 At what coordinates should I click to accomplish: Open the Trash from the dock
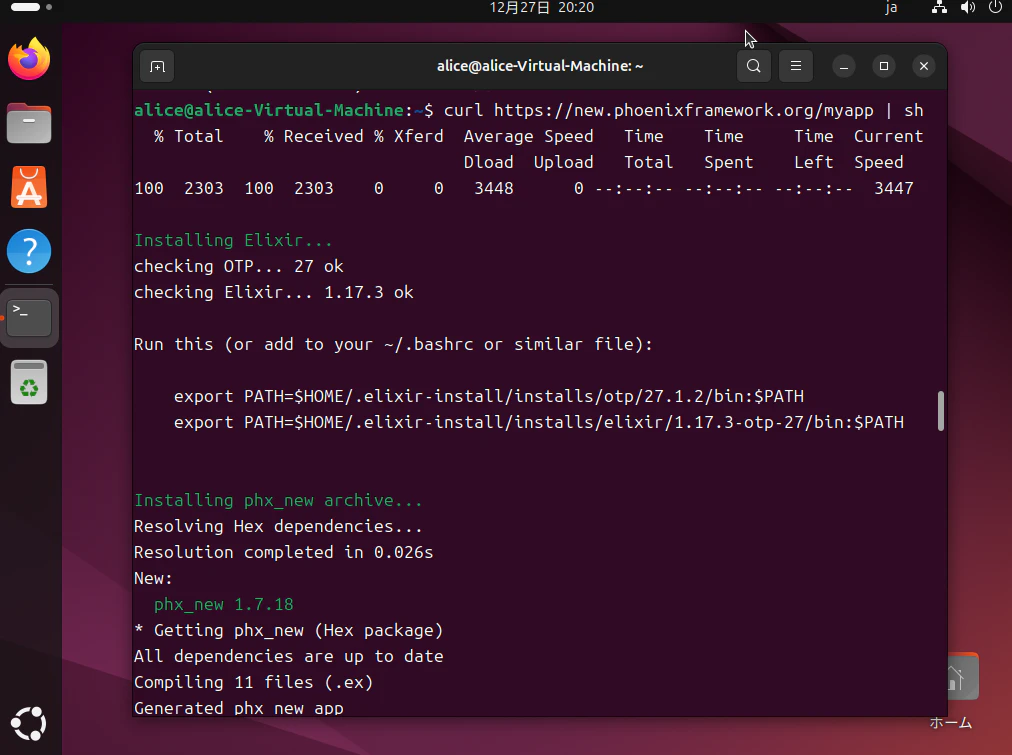[x=29, y=382]
